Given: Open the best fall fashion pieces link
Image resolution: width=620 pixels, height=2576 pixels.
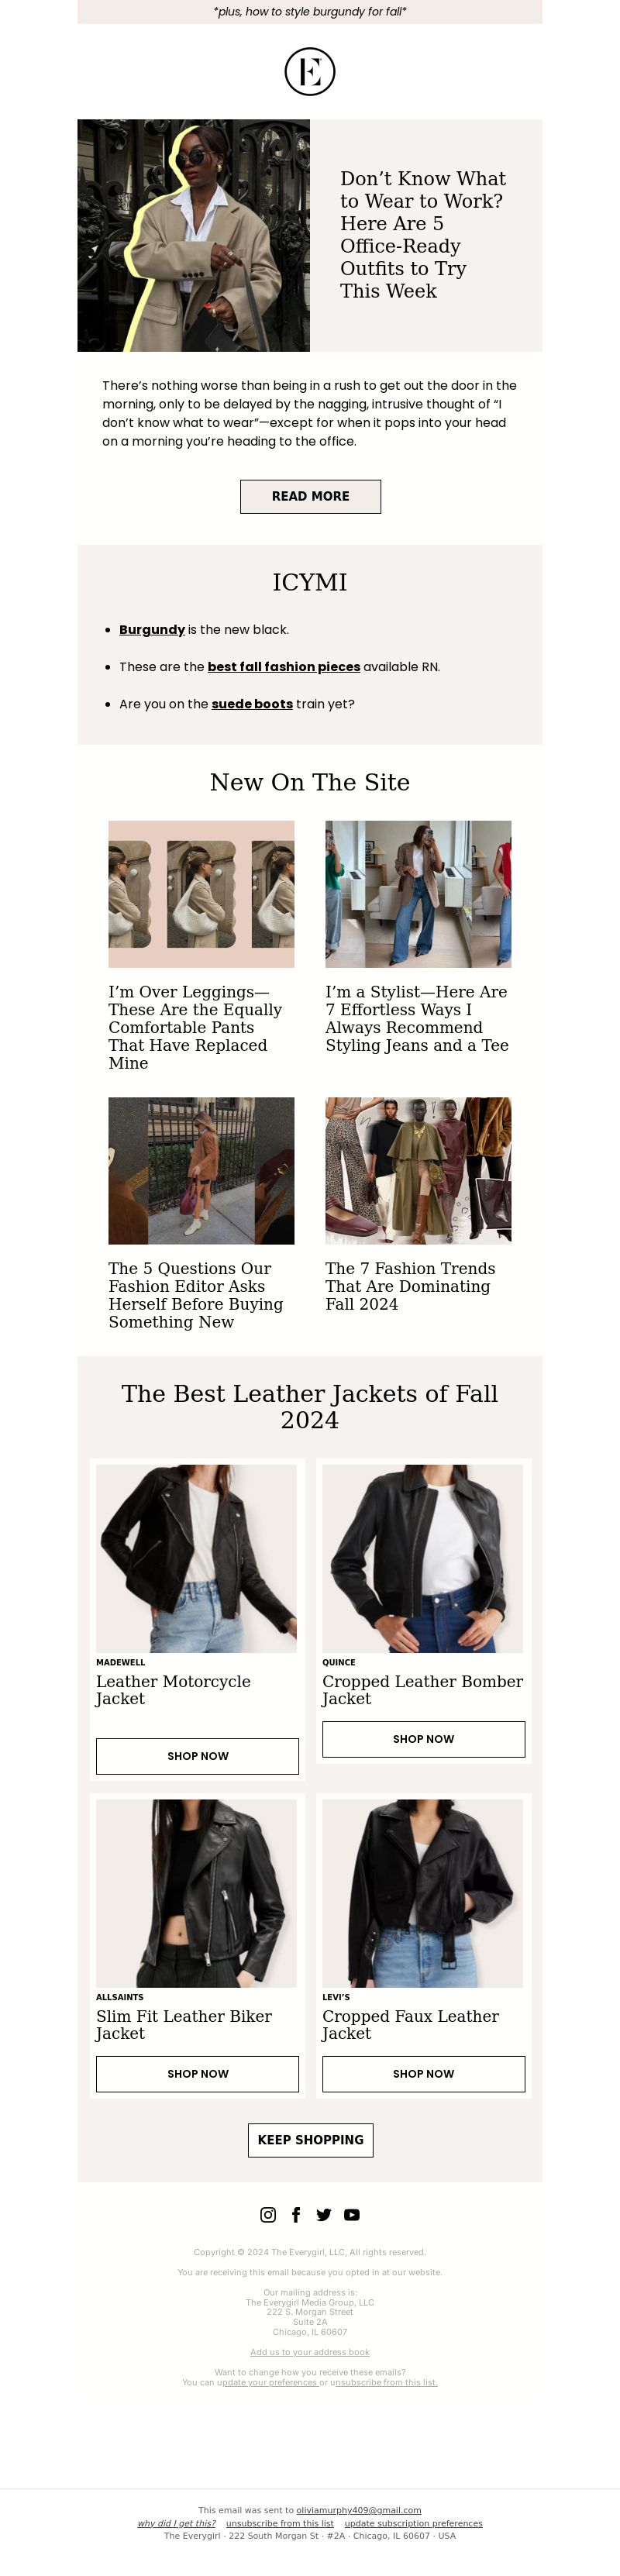Looking at the screenshot, I should click(284, 666).
